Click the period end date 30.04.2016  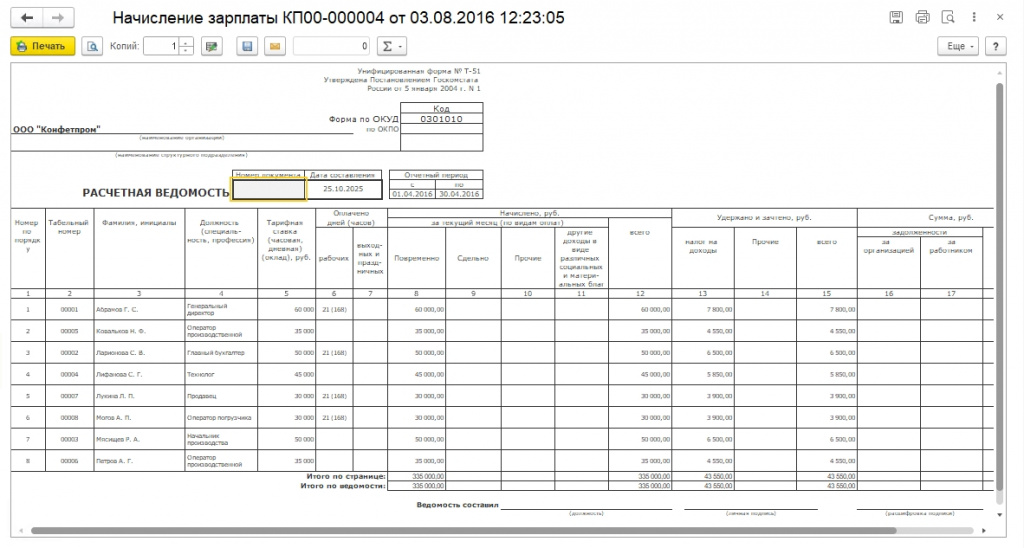[458, 194]
